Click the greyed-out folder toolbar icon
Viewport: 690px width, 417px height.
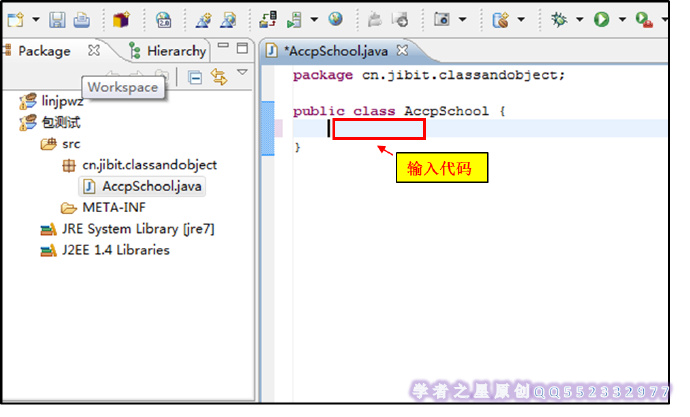(x=375, y=20)
